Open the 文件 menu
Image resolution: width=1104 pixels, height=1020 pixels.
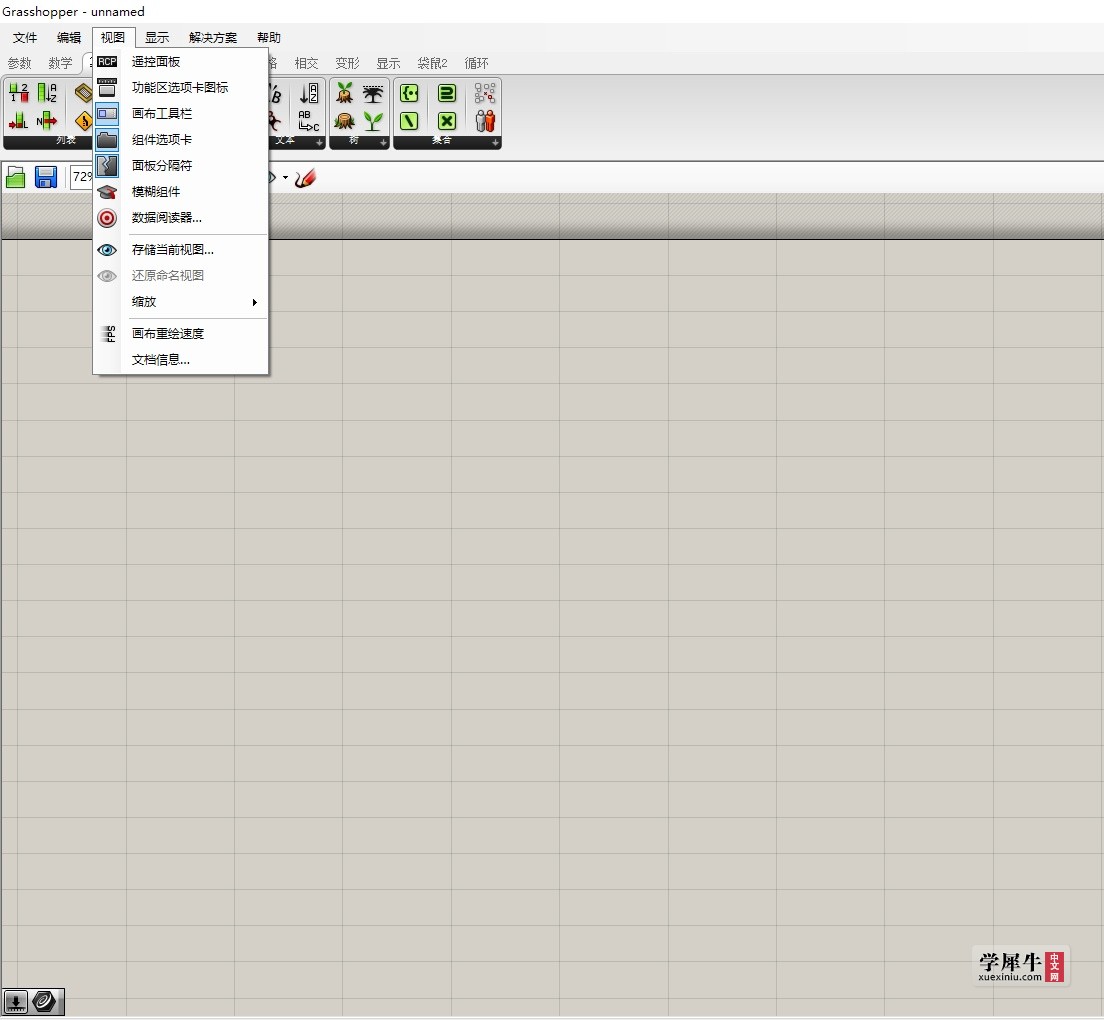pos(25,37)
